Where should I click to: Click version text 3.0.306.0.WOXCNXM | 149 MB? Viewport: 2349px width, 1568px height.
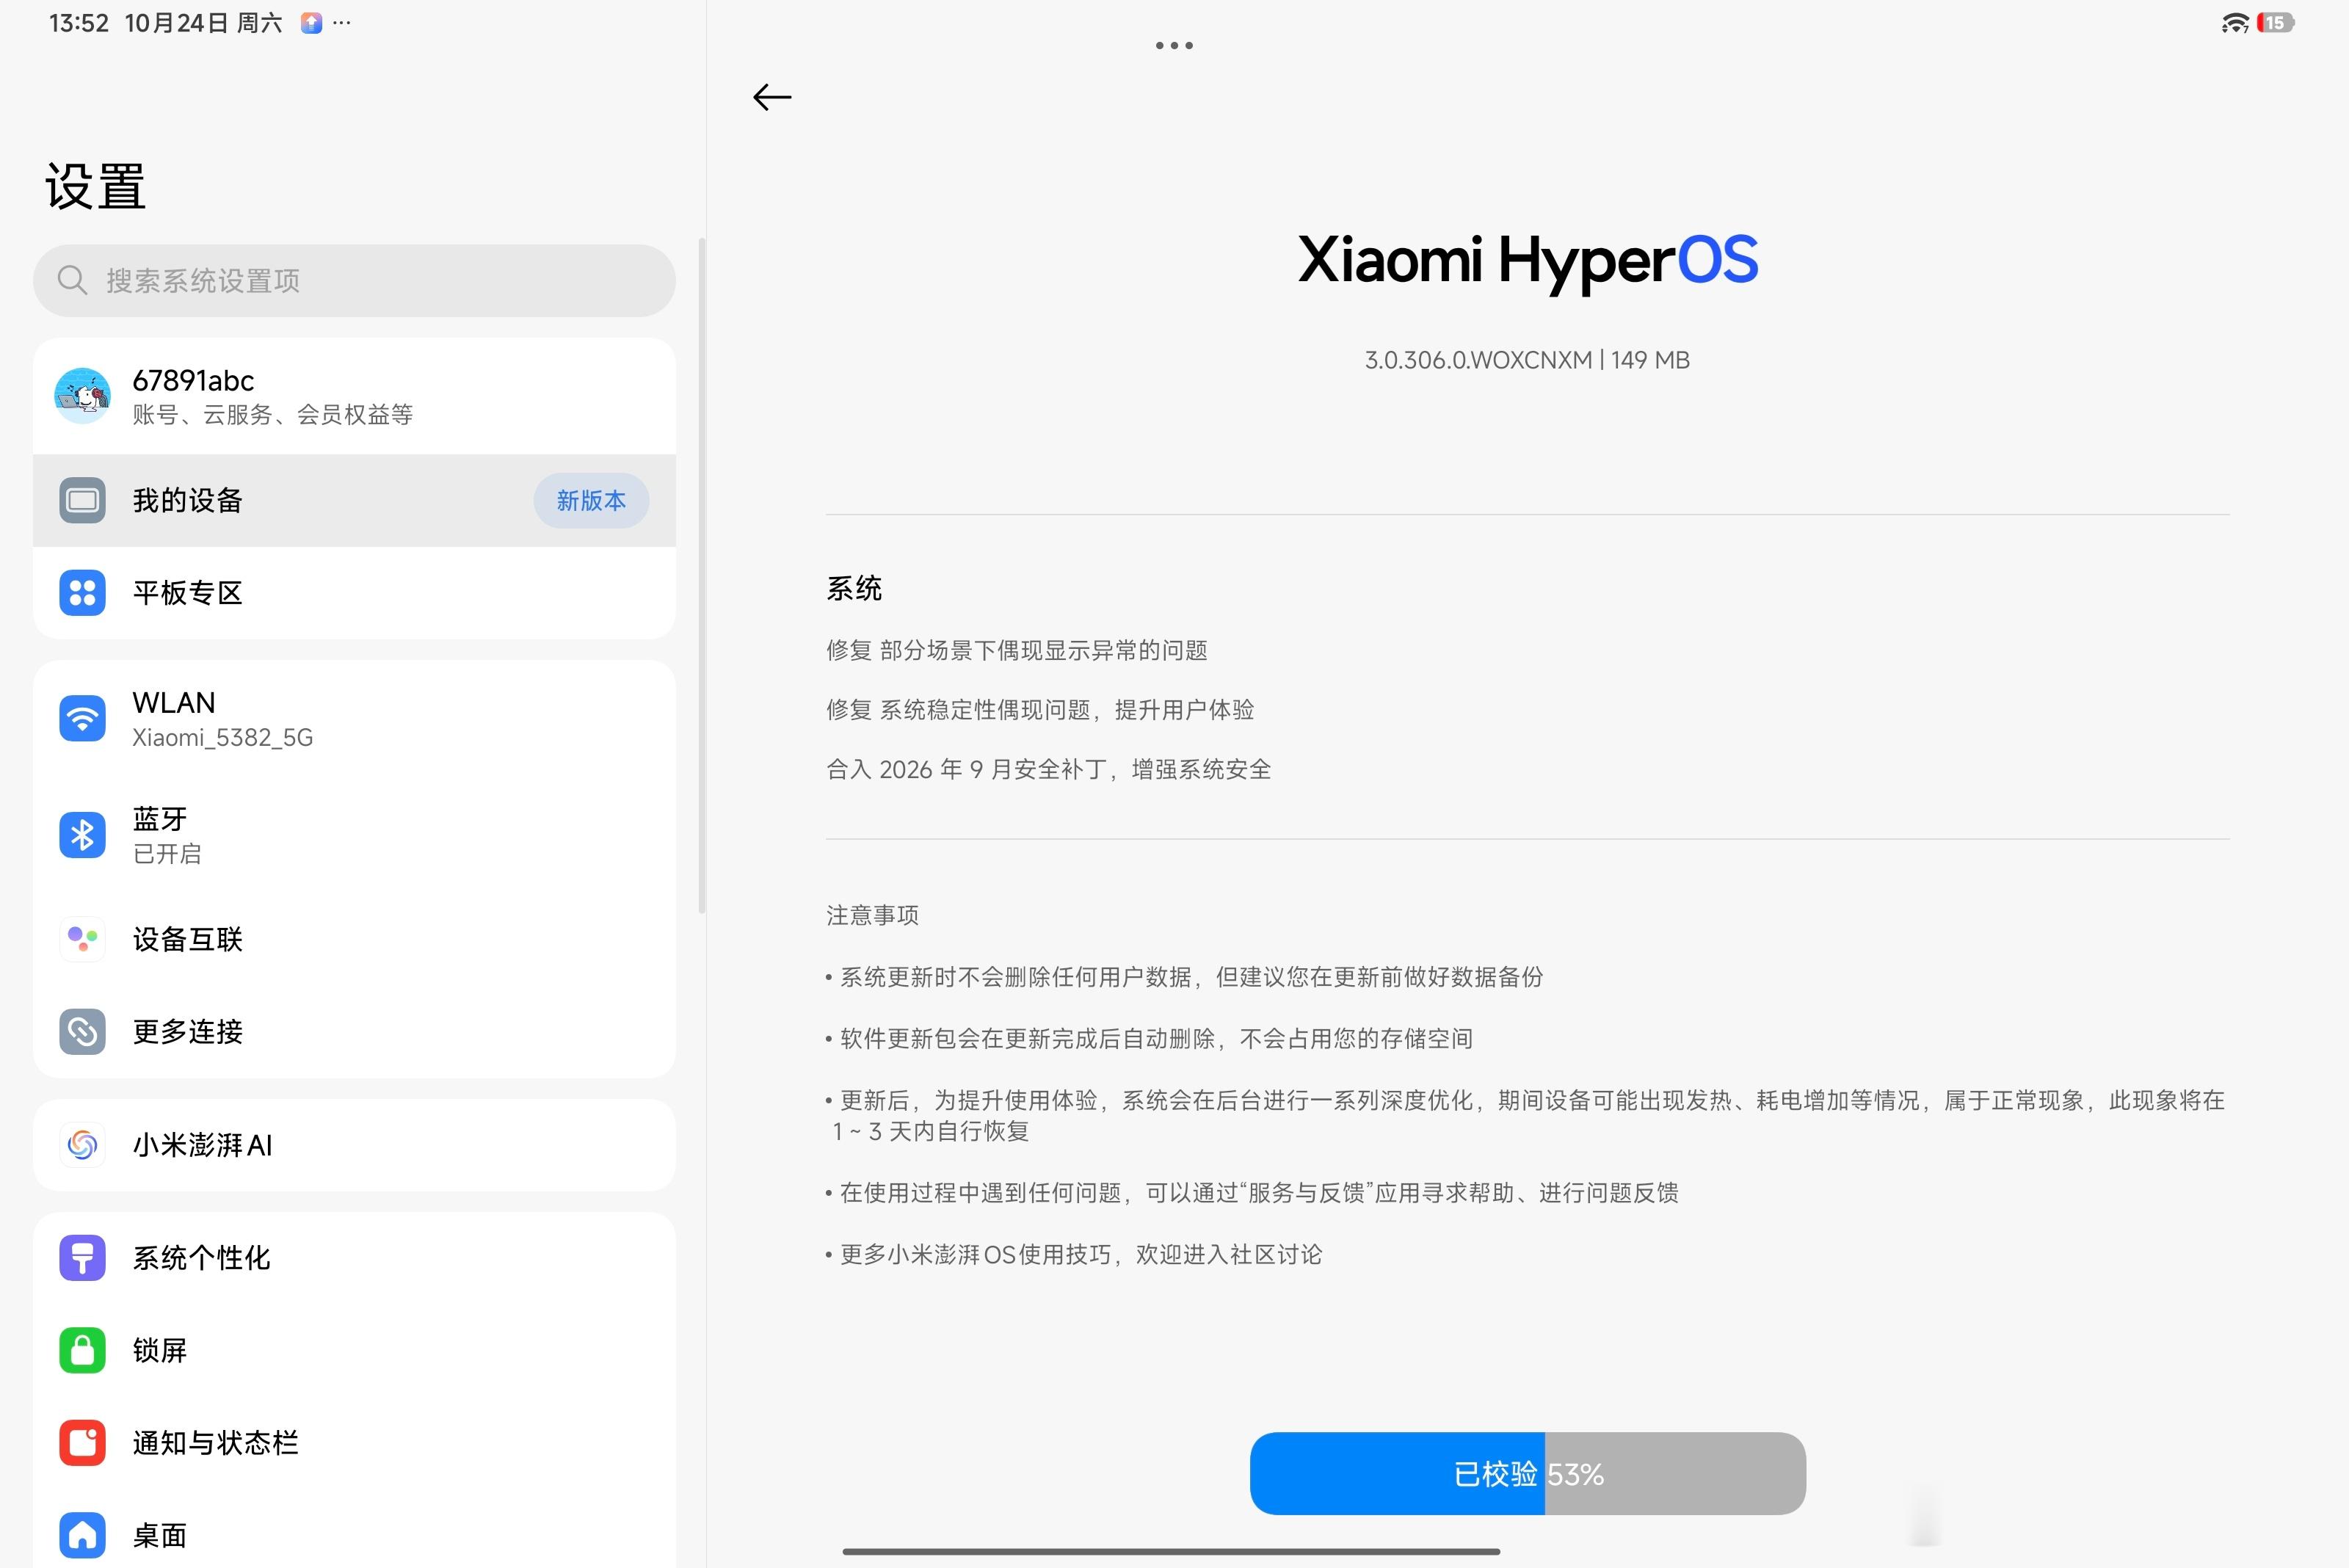pyautogui.click(x=1527, y=360)
